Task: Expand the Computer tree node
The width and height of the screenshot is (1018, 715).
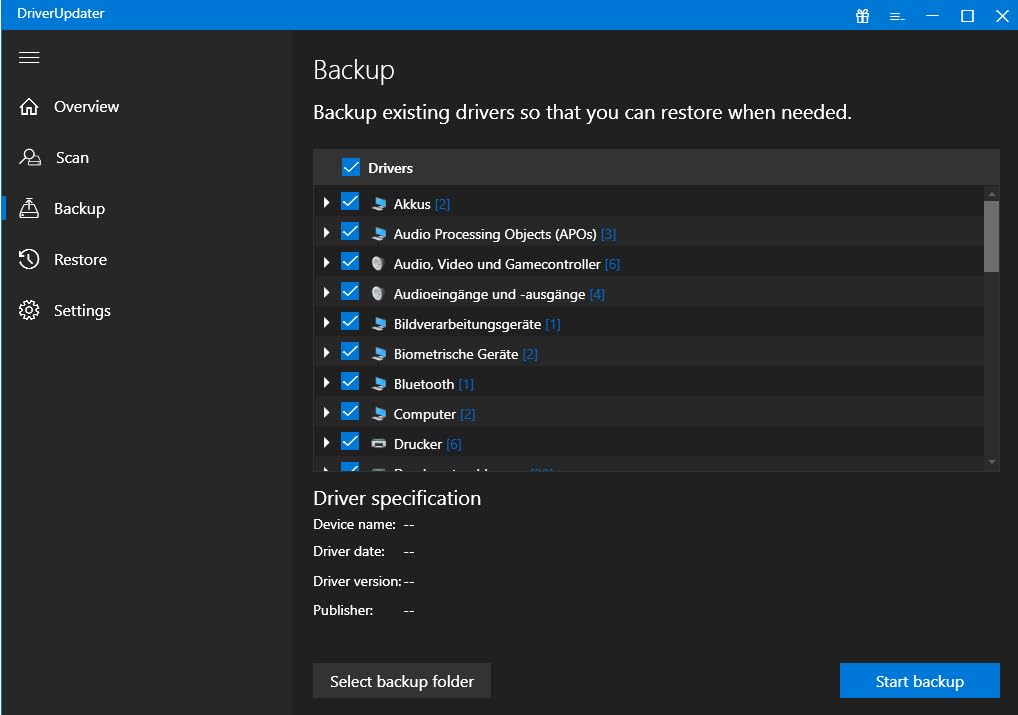Action: coord(327,412)
